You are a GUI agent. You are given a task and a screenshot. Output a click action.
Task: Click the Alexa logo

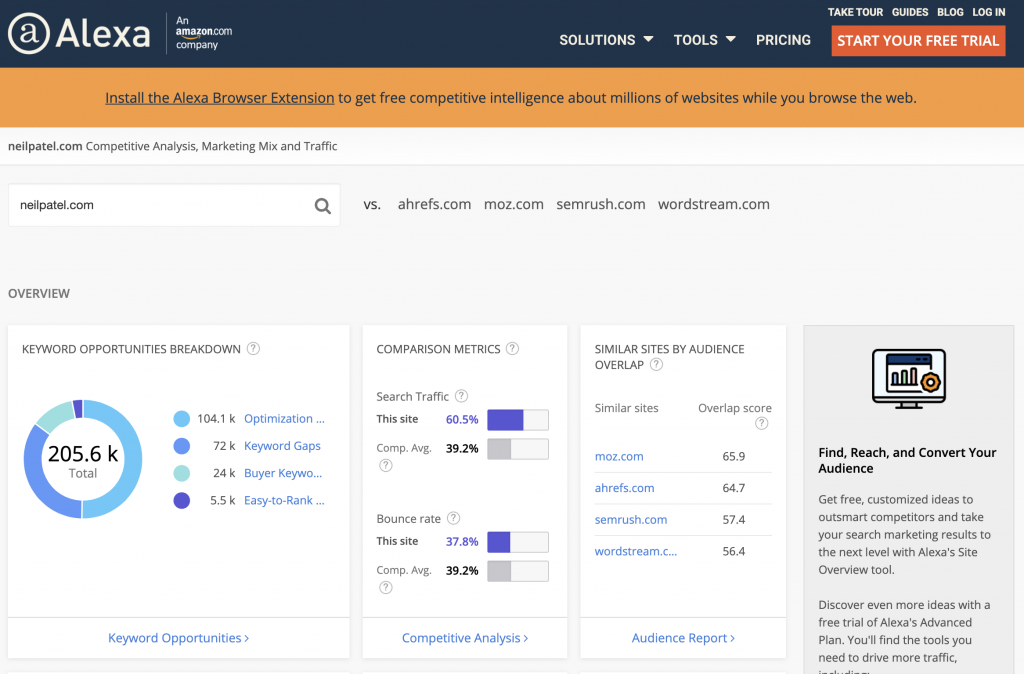[79, 33]
